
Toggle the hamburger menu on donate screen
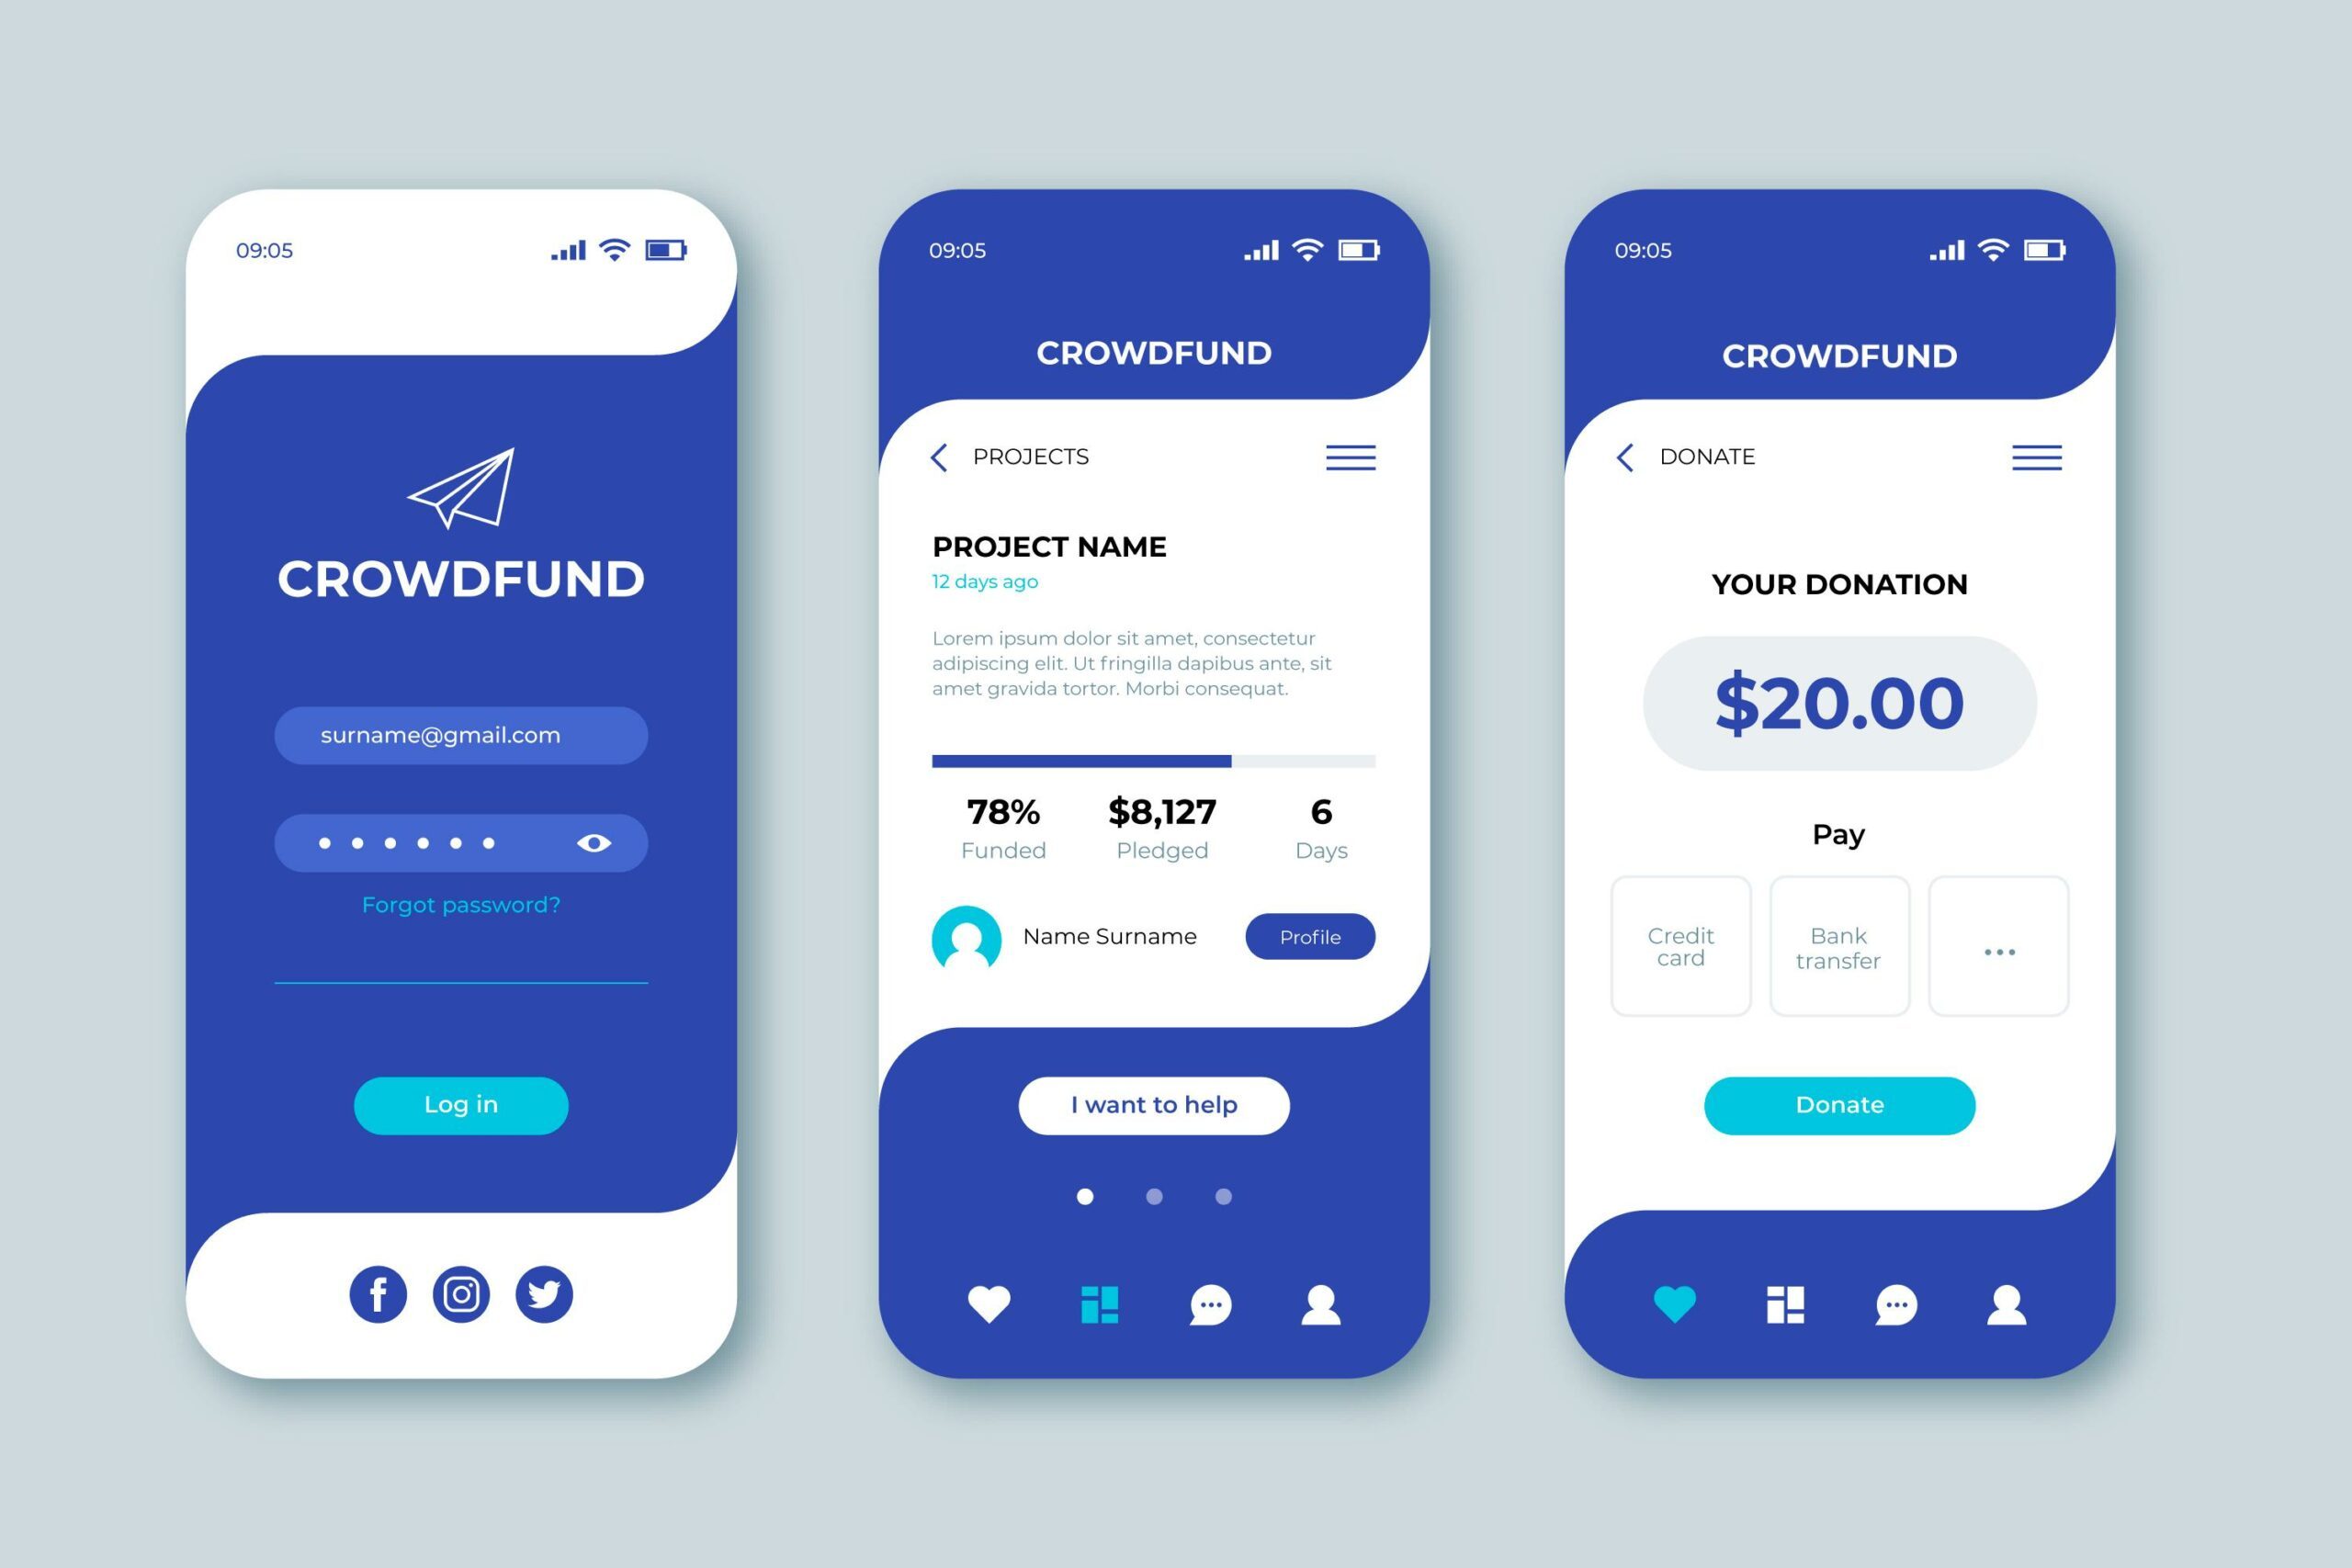(2037, 457)
